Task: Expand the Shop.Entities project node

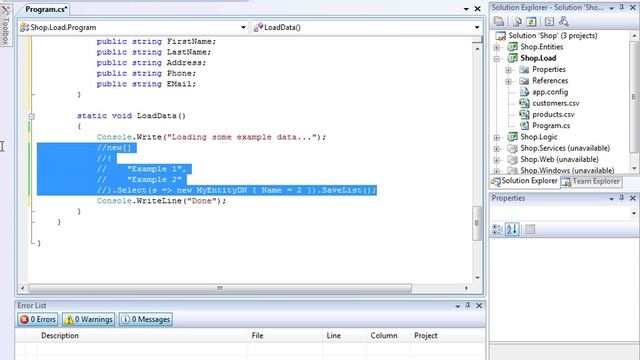Action: [497, 47]
